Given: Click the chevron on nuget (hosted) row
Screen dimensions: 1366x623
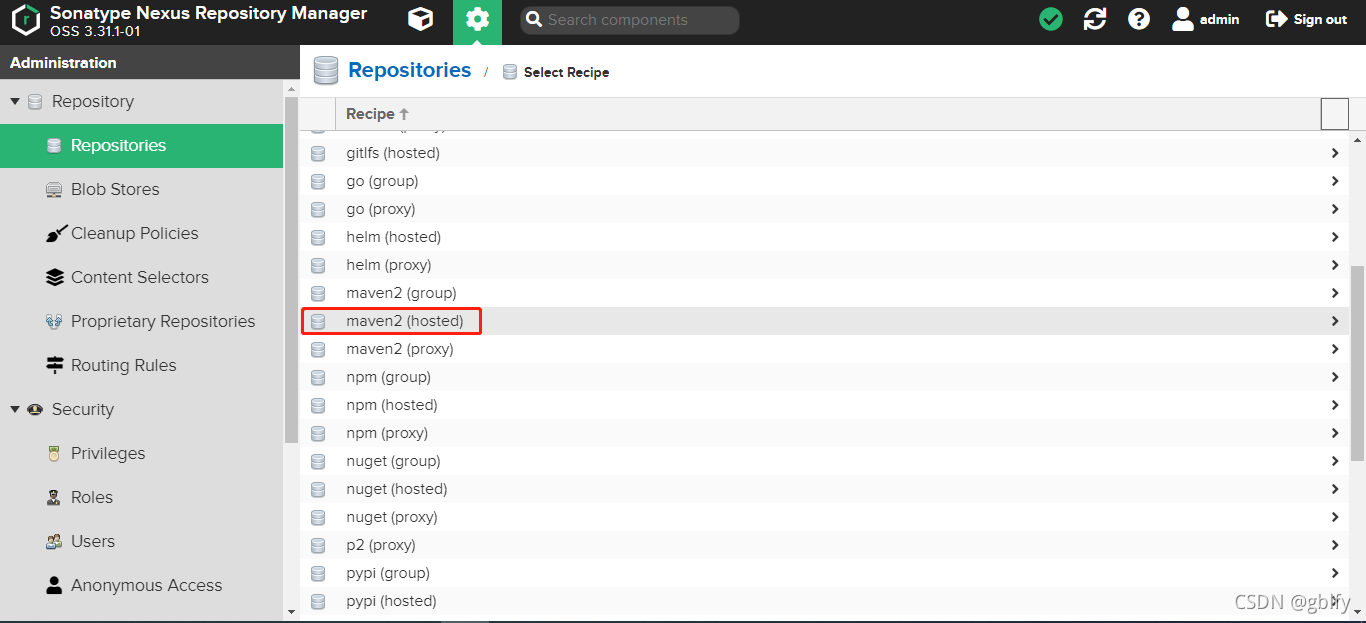Looking at the screenshot, I should 1335,489.
